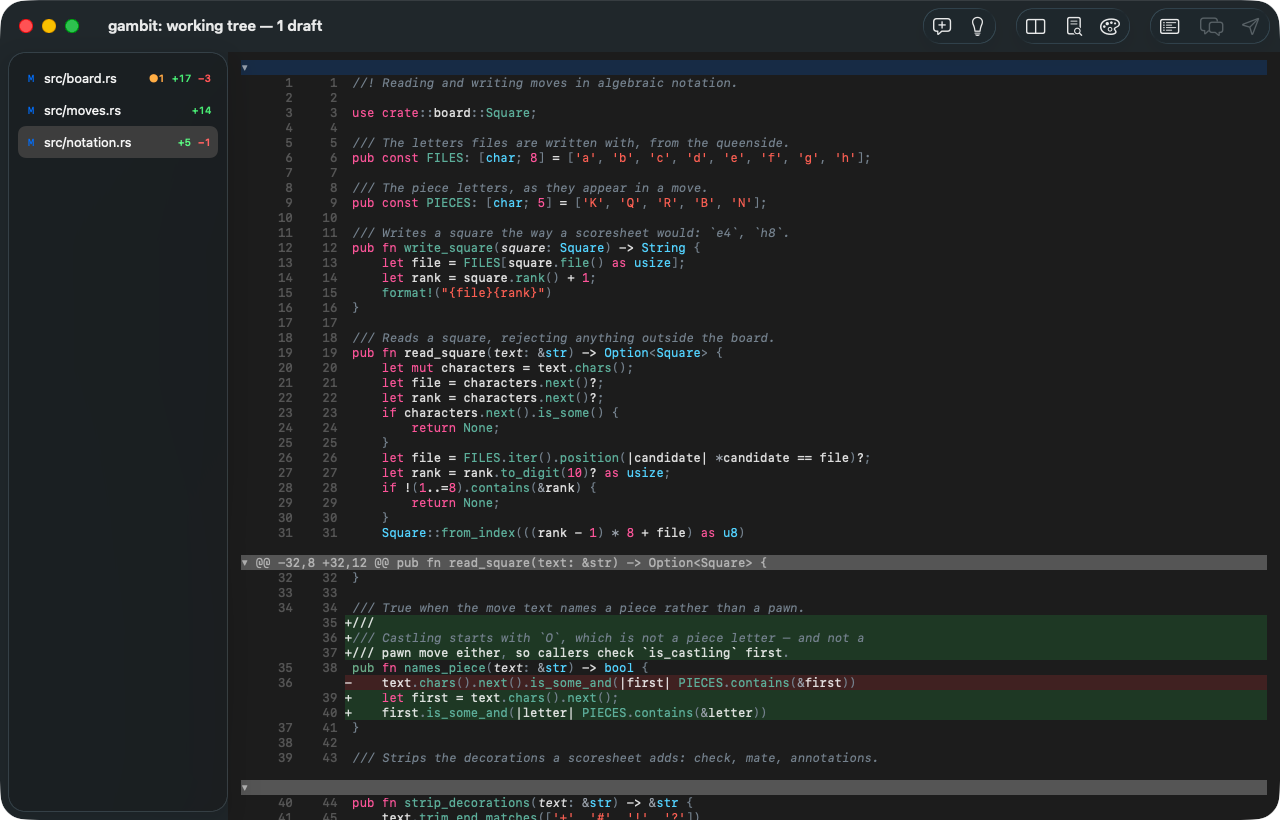Click the "let rank = square.rank() + 1;" line
Viewport: 1280px width, 820px height.
489,278
